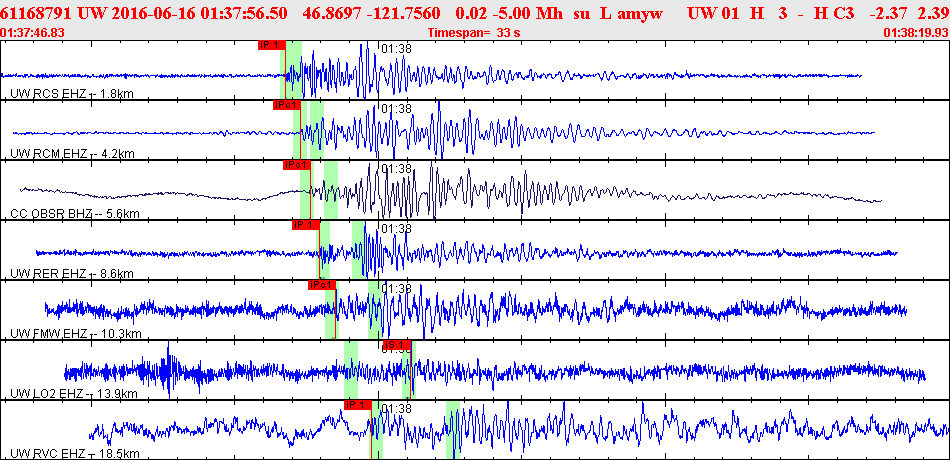950x460 pixels.
Task: Click the red P pick flag on RCS trace
Action: 271,45
